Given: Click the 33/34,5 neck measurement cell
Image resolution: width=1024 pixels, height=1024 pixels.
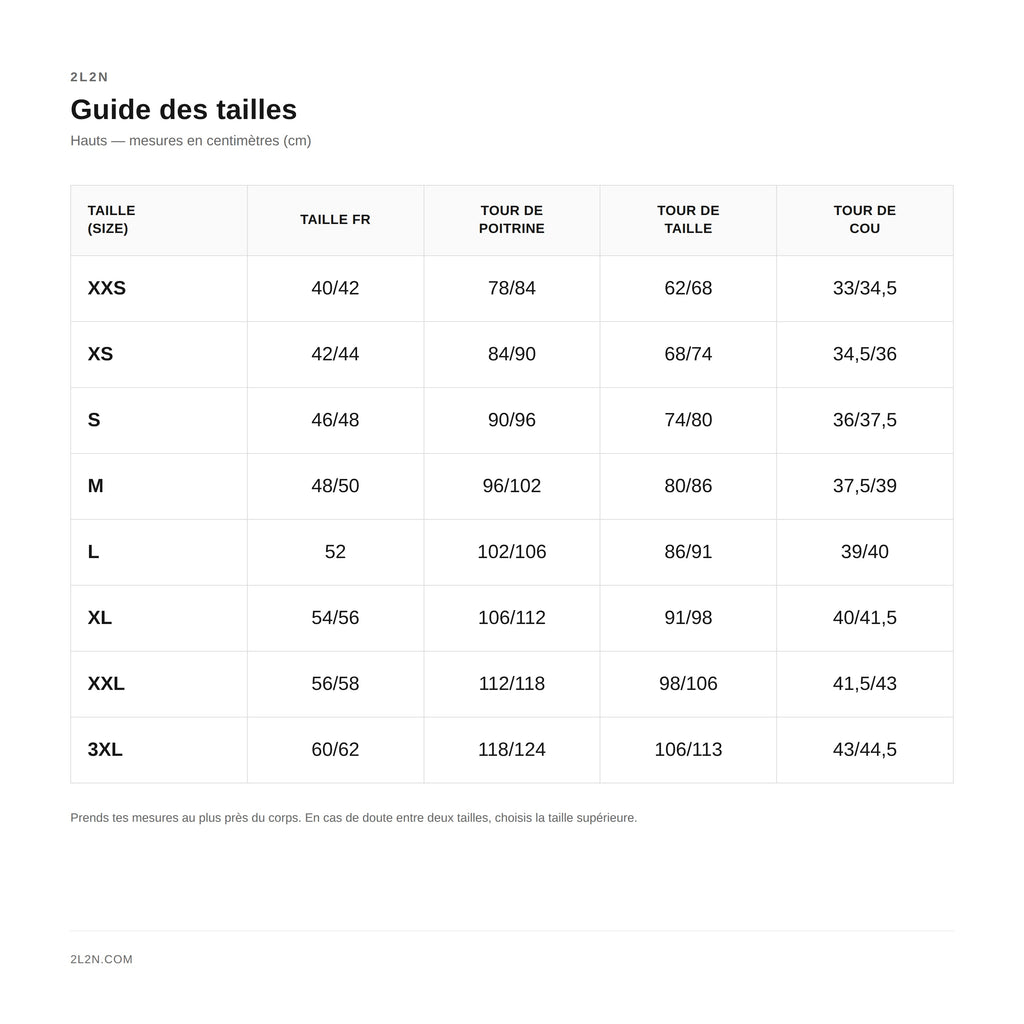Looking at the screenshot, I should pos(865,288).
